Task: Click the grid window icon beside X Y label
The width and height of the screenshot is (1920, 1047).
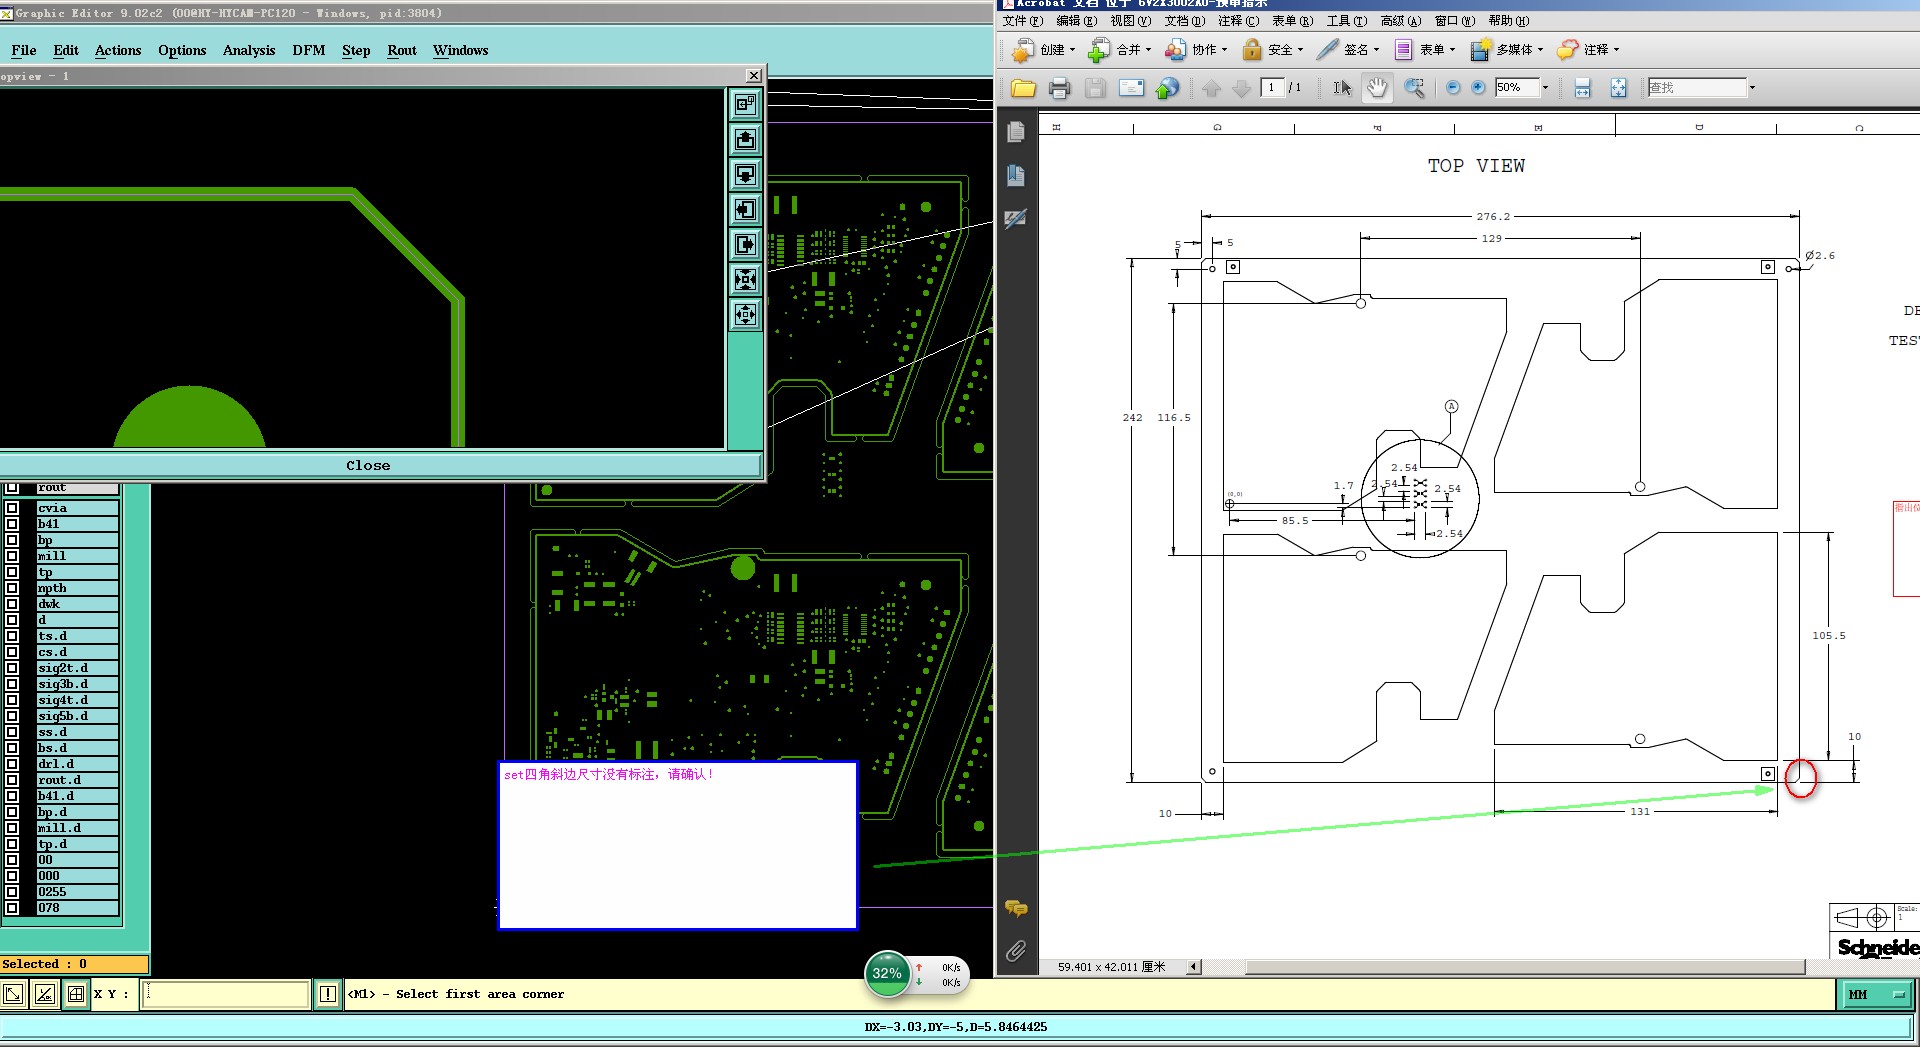Action: (x=76, y=994)
